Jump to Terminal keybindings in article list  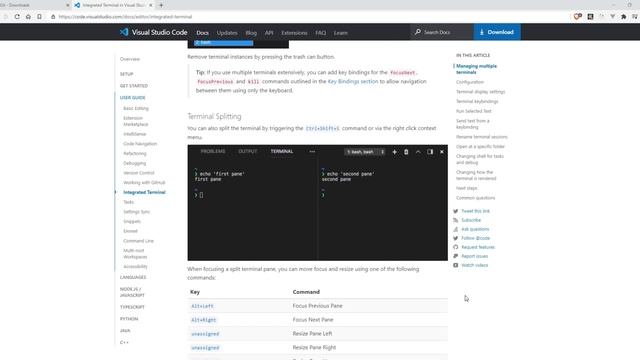tap(477, 101)
